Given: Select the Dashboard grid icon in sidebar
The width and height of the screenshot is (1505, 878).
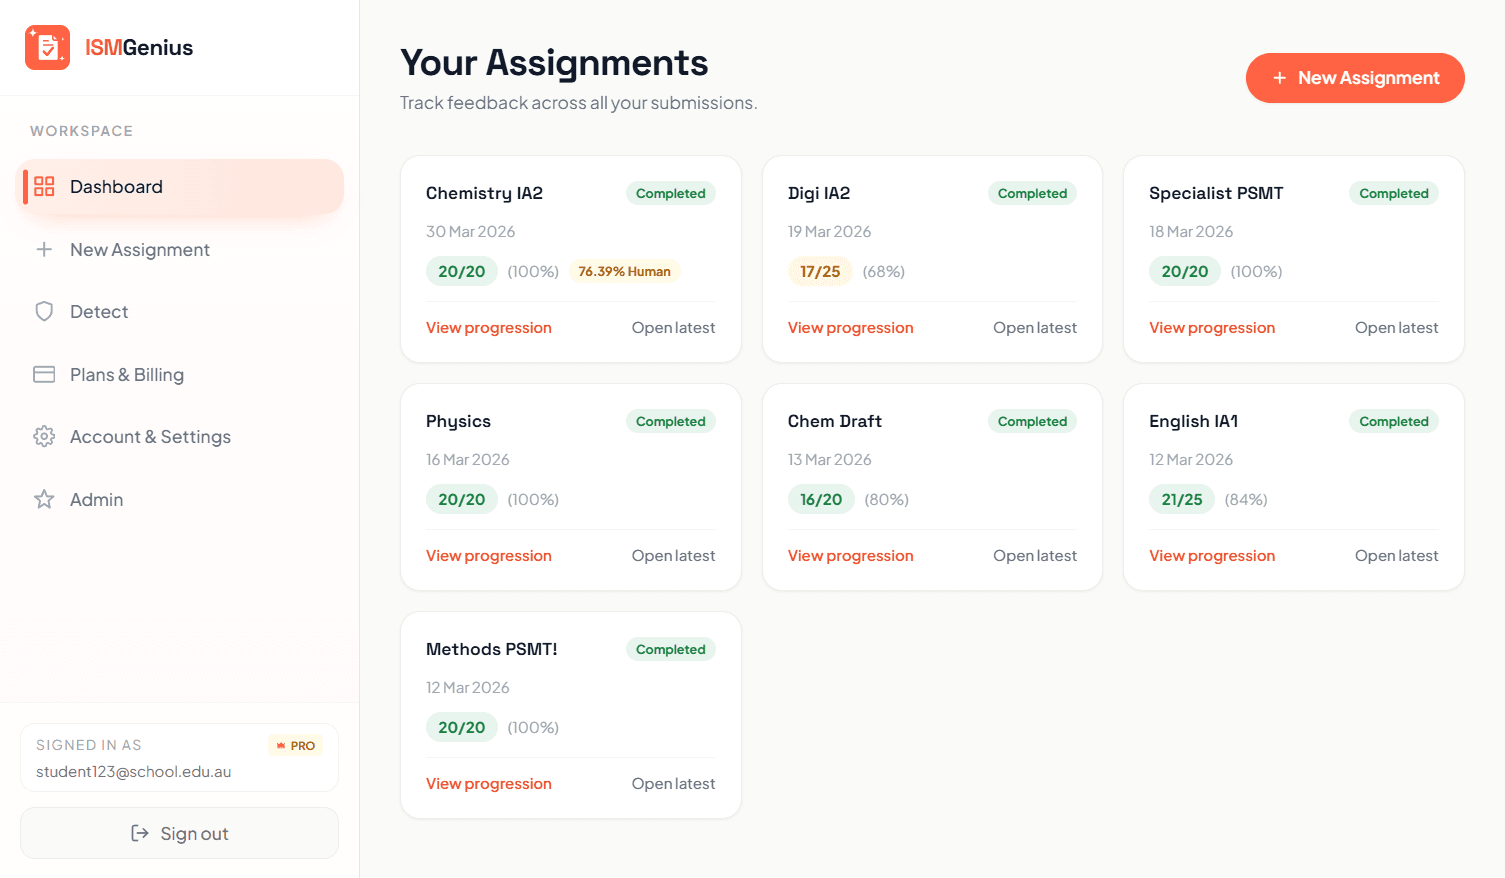Looking at the screenshot, I should click(44, 186).
